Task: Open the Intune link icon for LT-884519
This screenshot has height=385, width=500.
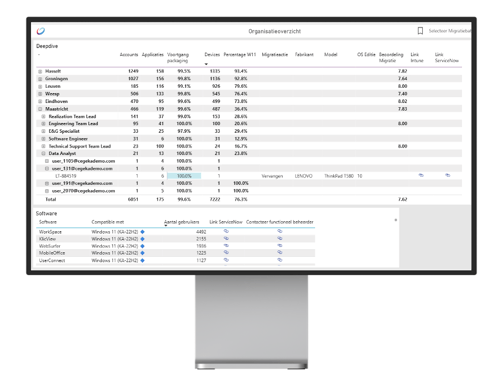Action: pyautogui.click(x=421, y=175)
